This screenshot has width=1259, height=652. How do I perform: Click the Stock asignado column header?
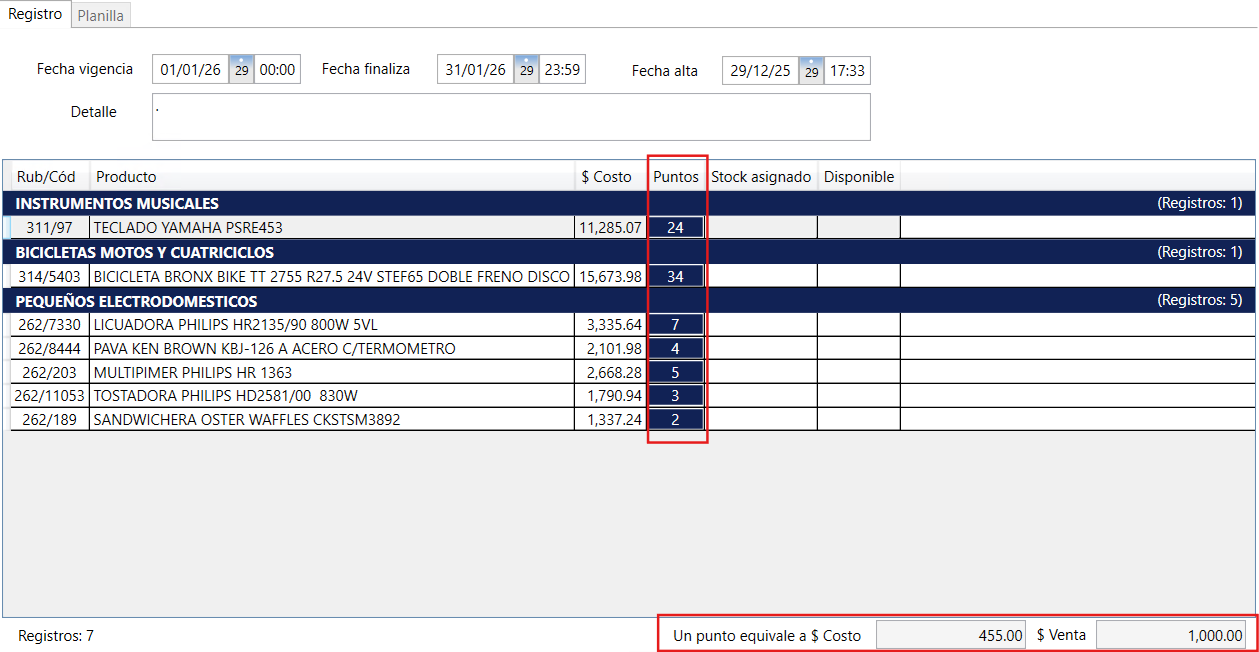click(x=761, y=177)
